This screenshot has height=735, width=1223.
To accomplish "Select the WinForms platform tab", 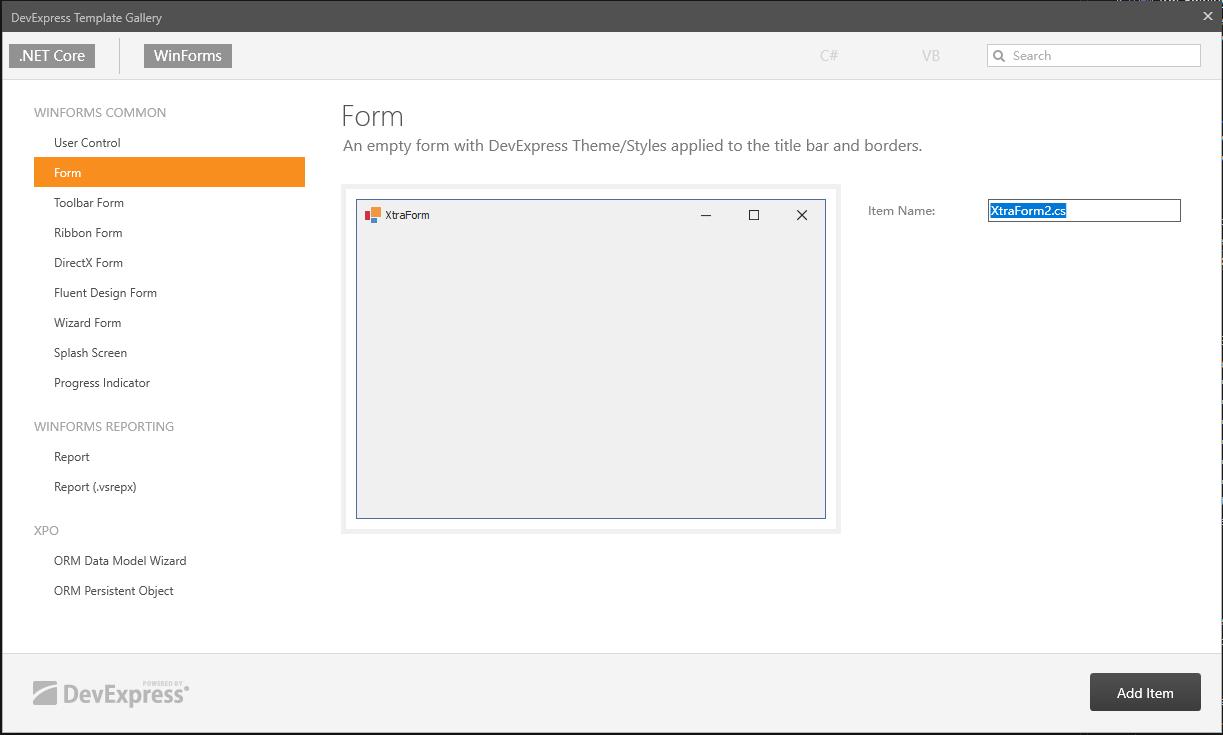I will click(187, 56).
